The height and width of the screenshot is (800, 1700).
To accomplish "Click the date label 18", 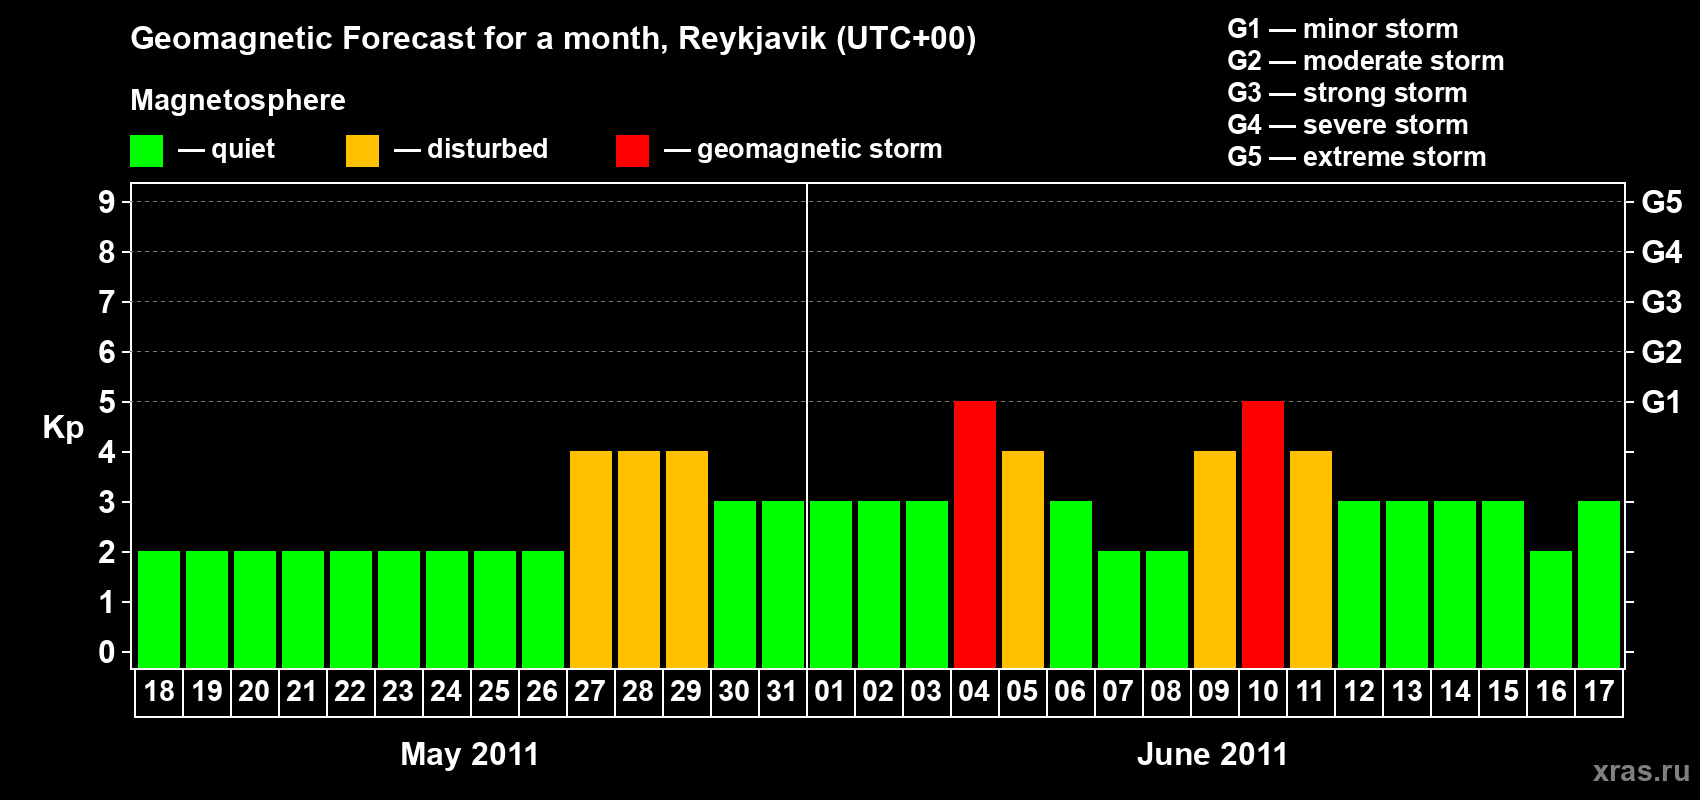I will (x=159, y=691).
